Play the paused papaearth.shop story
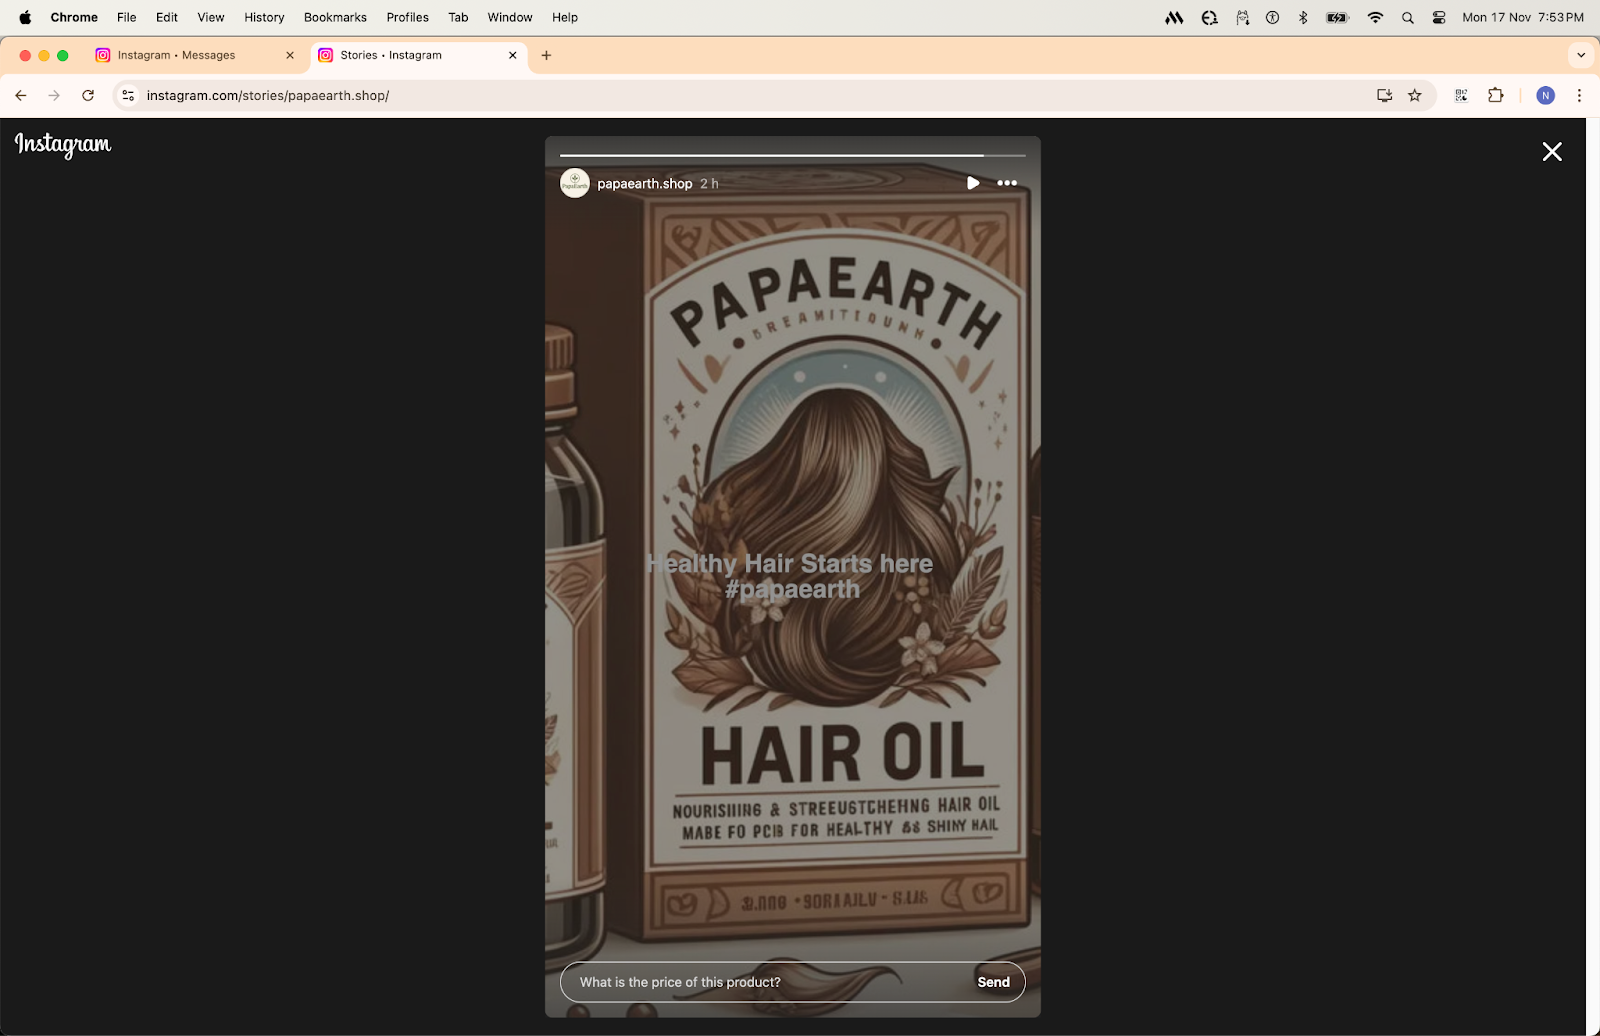This screenshot has height=1036, width=1600. [x=973, y=183]
